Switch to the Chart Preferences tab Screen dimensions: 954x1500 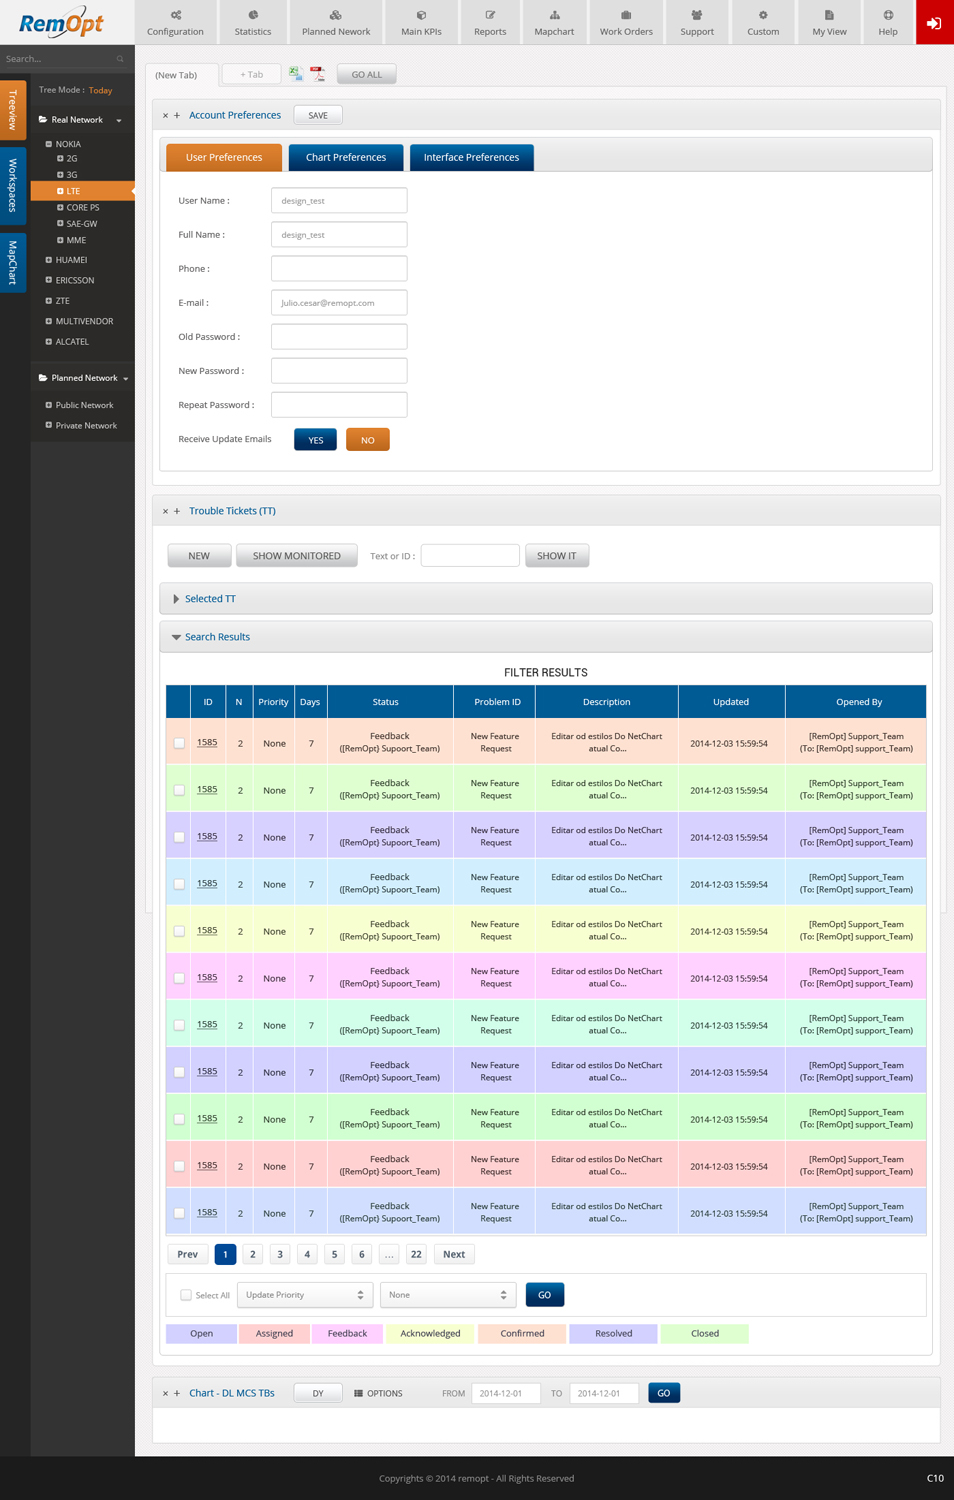[x=346, y=158]
